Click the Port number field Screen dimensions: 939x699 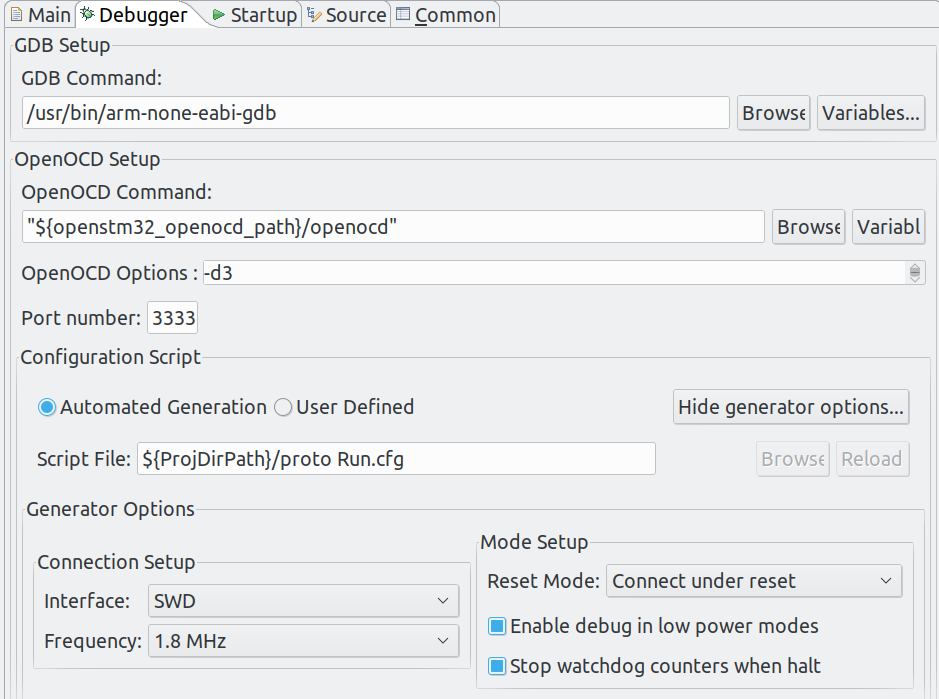point(172,317)
